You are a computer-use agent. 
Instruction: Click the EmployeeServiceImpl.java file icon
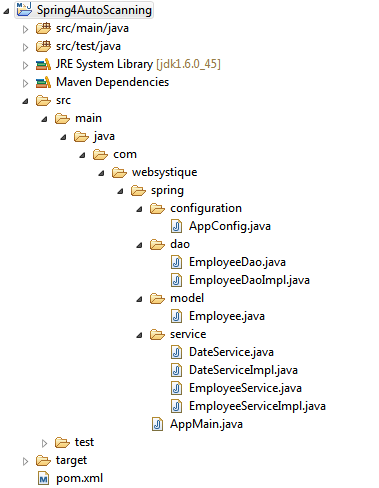[x=176, y=406]
